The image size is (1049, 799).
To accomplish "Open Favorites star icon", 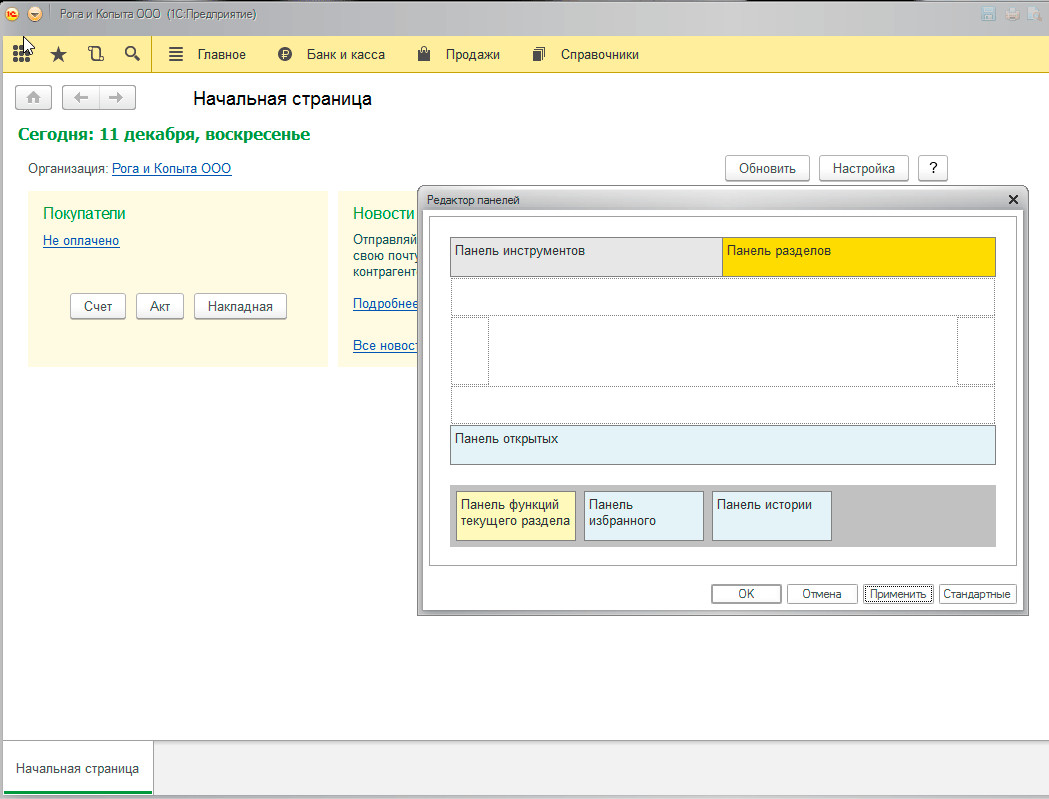I will [x=58, y=54].
